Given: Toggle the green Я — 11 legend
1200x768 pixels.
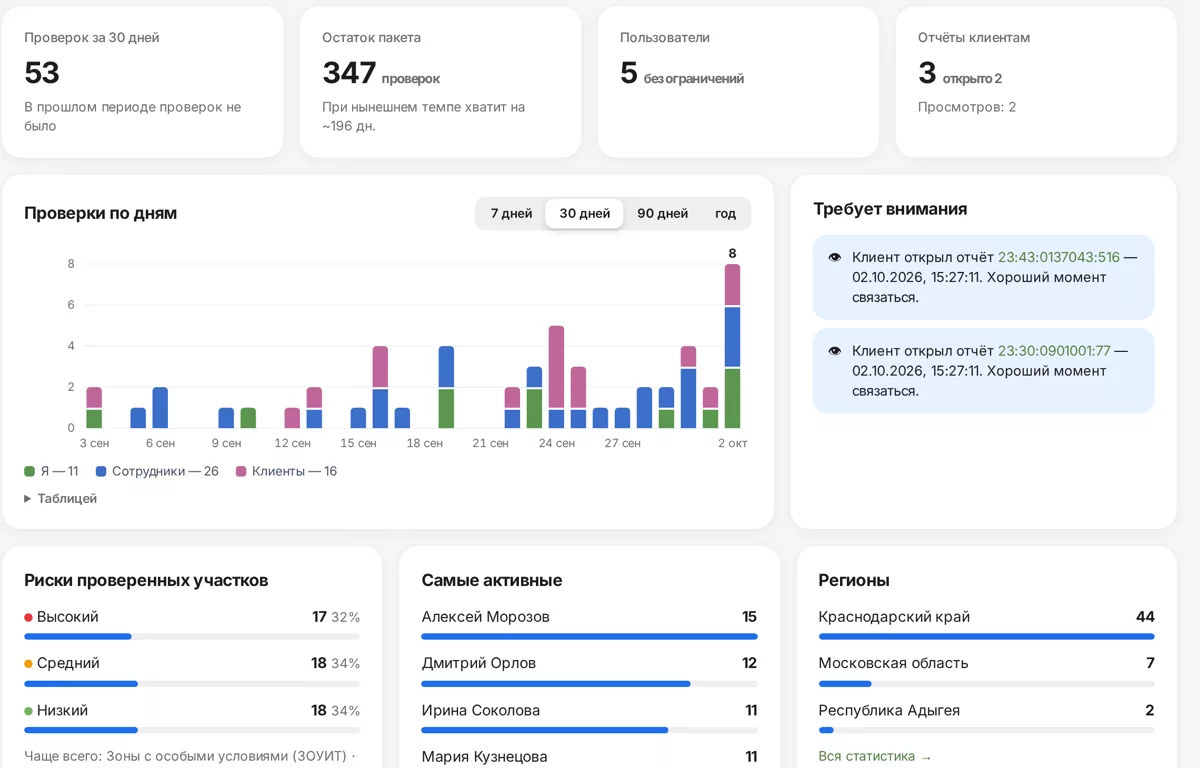Looking at the screenshot, I should point(51,471).
